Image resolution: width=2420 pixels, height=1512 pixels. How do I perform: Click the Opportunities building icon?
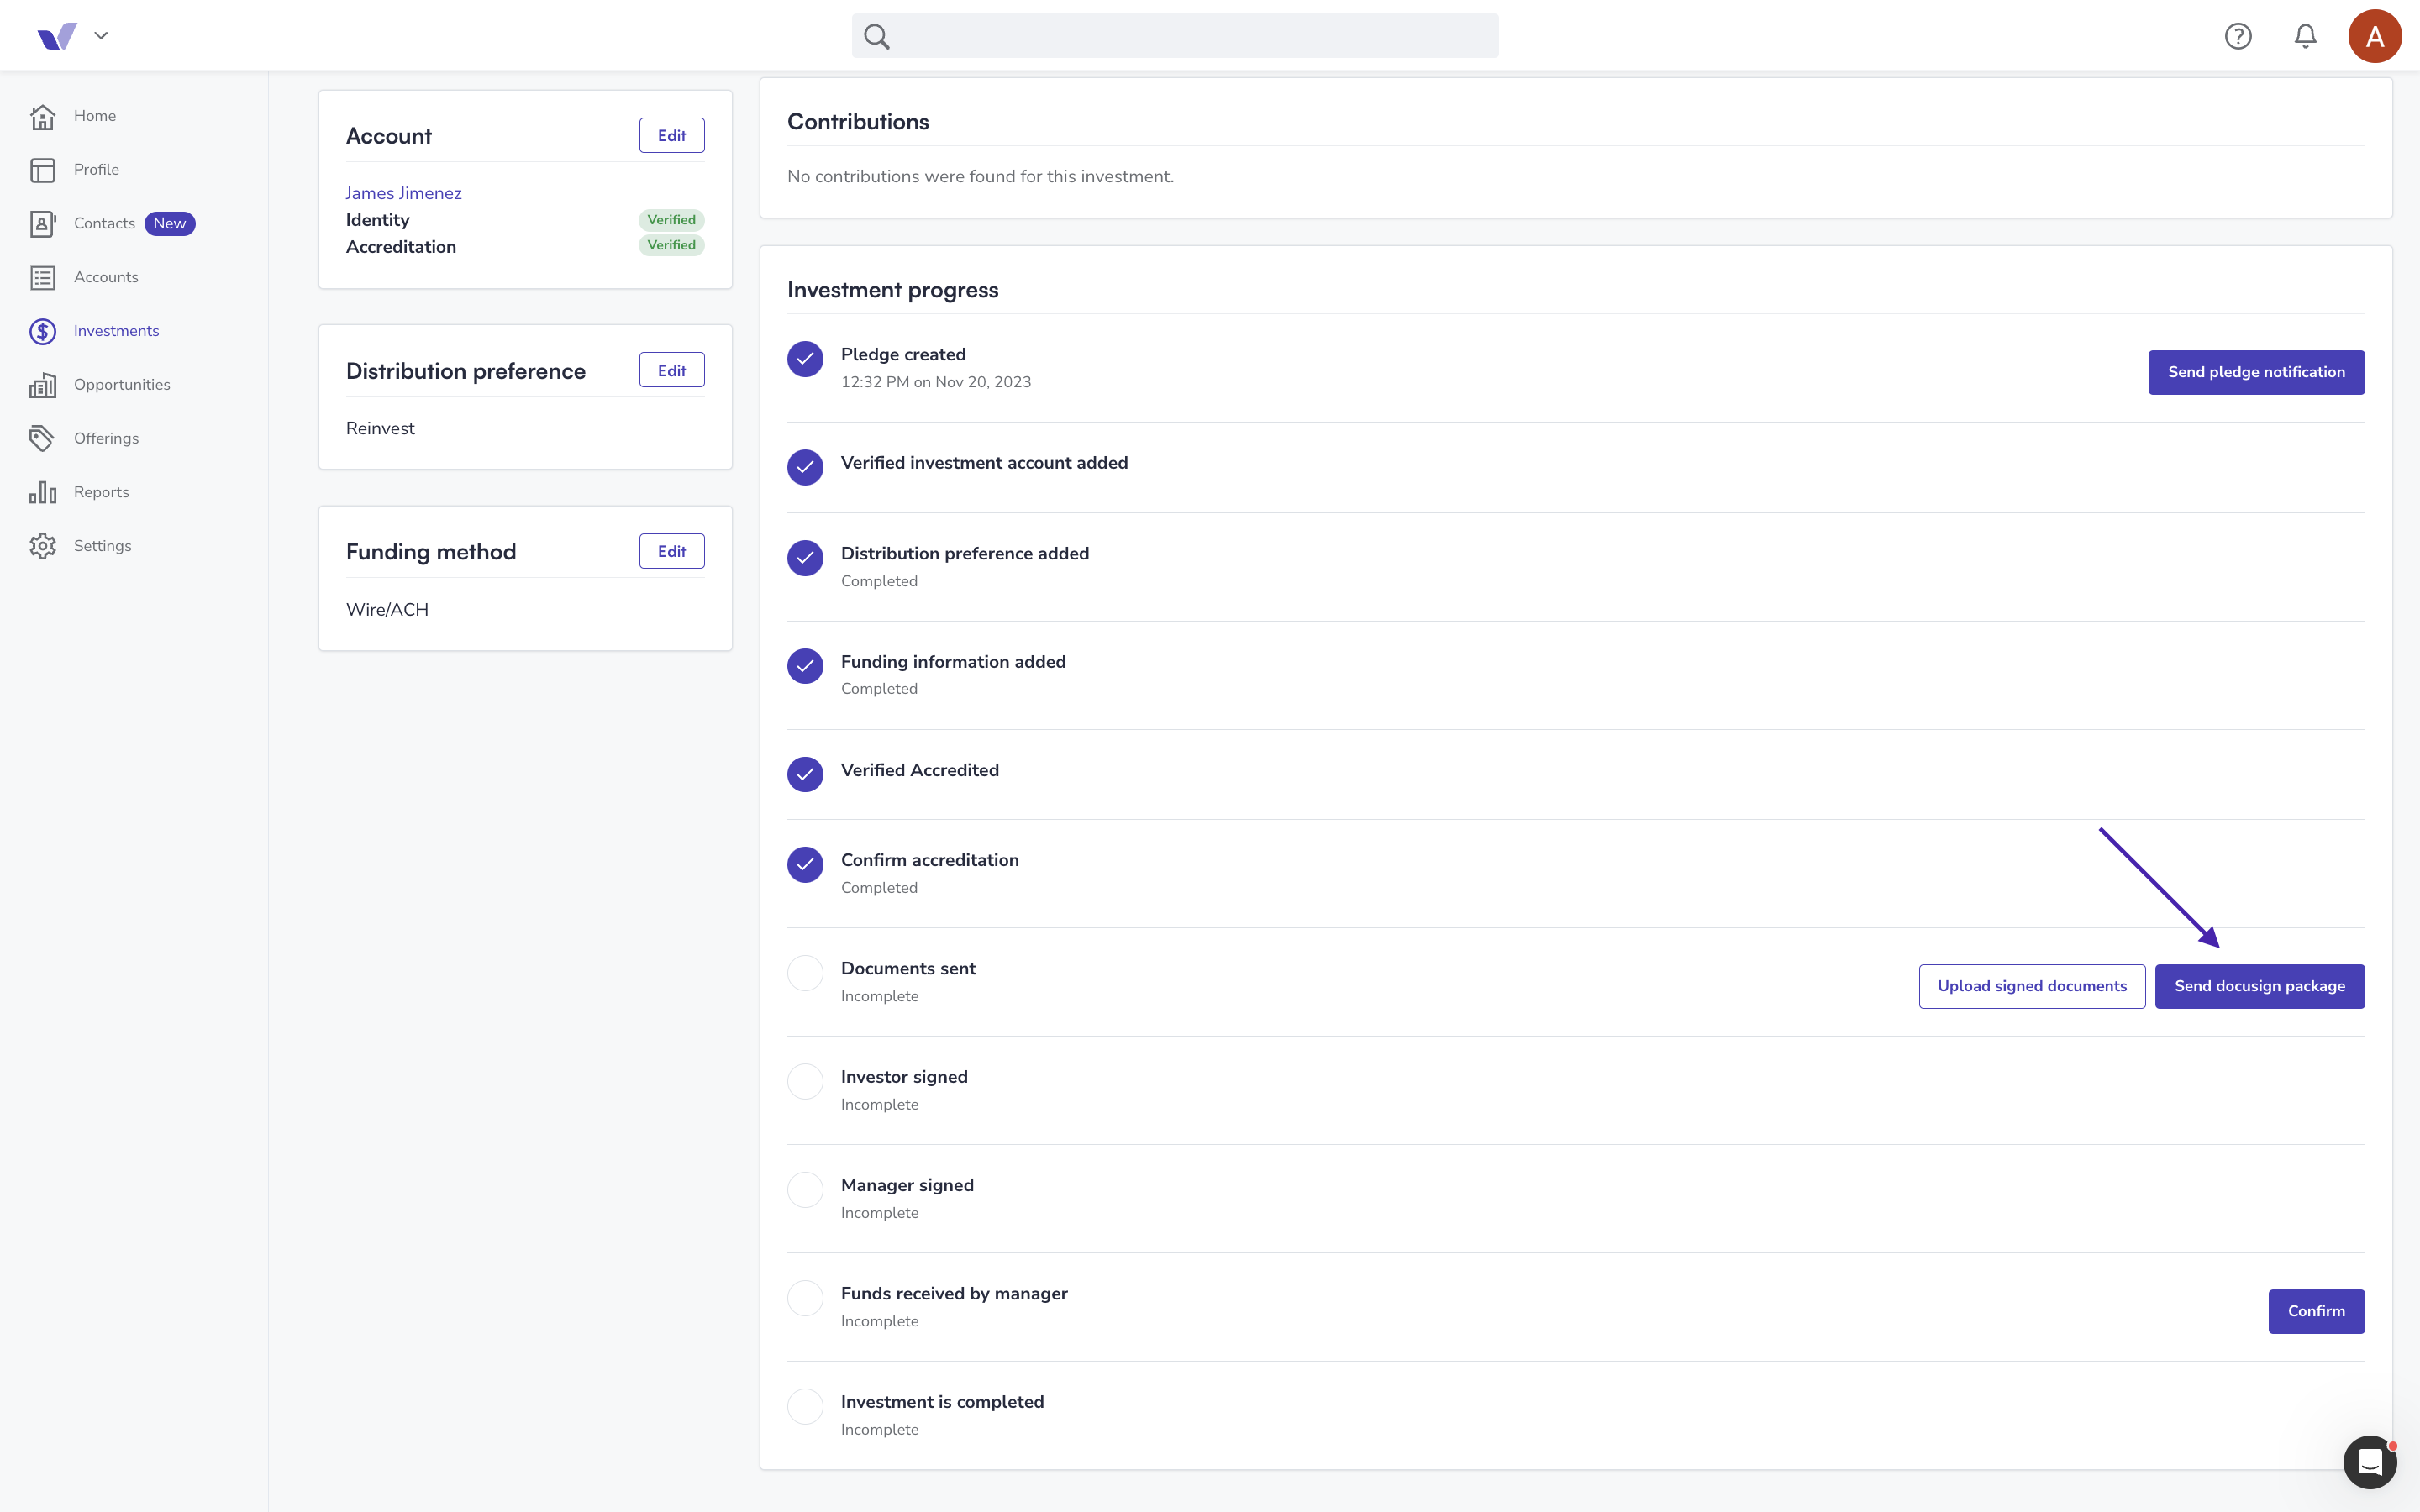point(42,385)
